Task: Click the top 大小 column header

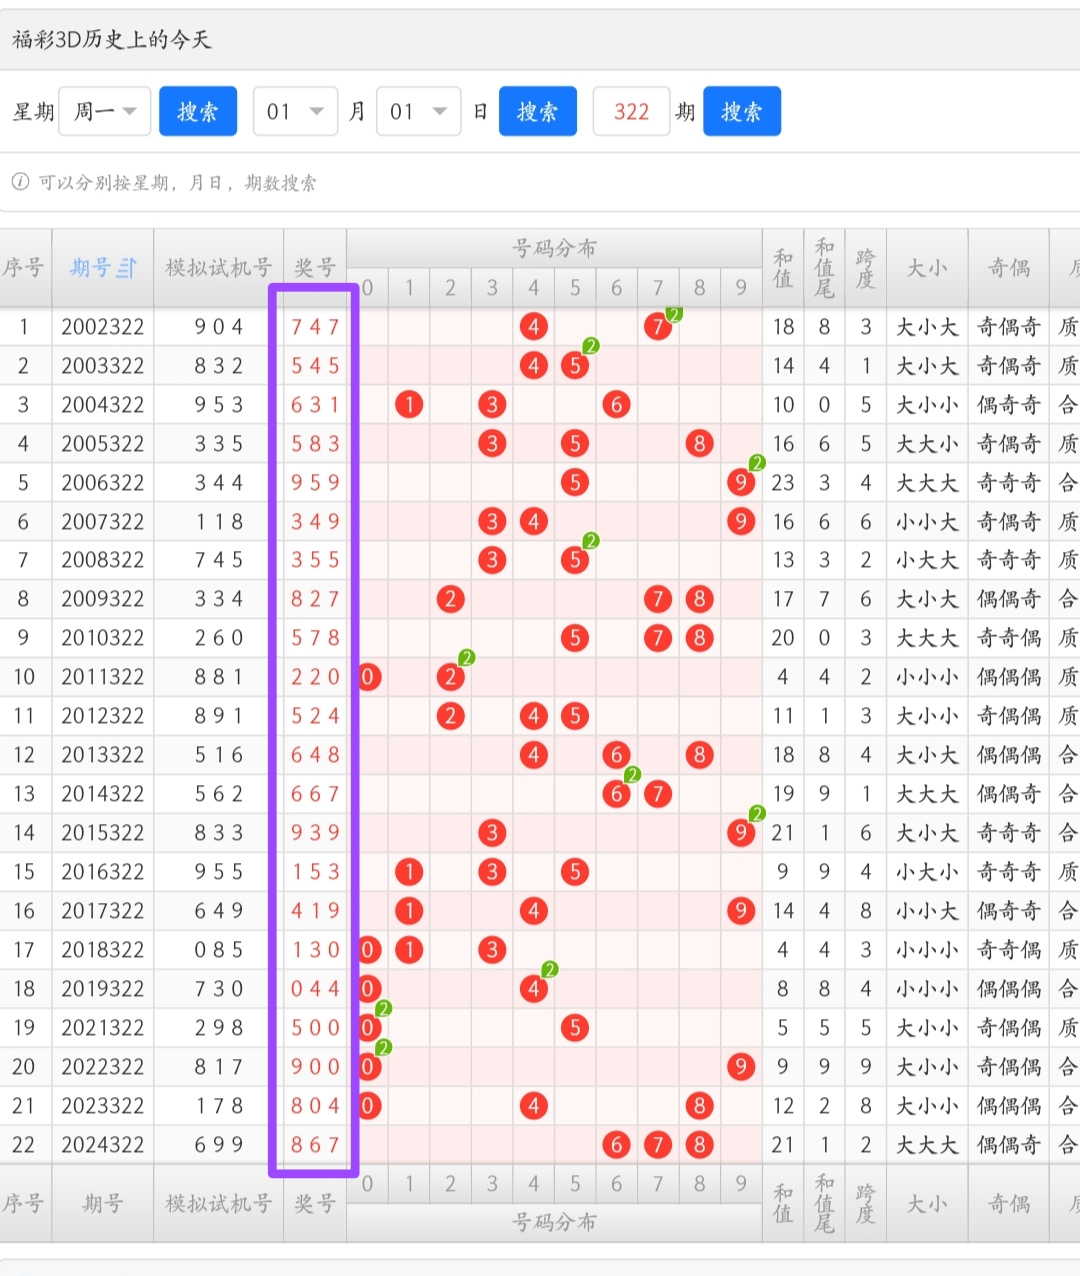Action: click(x=927, y=268)
